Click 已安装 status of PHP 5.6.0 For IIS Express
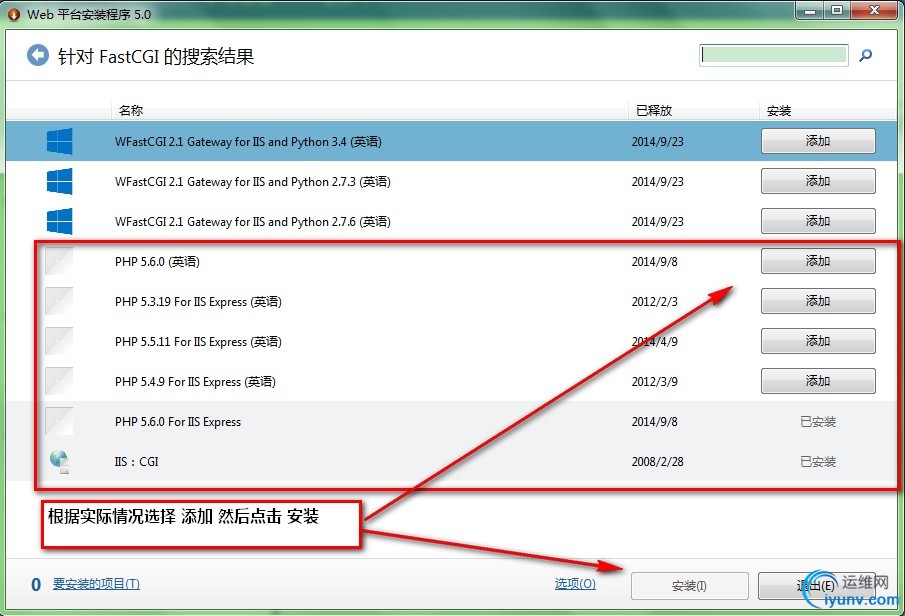The image size is (905, 616). click(818, 422)
